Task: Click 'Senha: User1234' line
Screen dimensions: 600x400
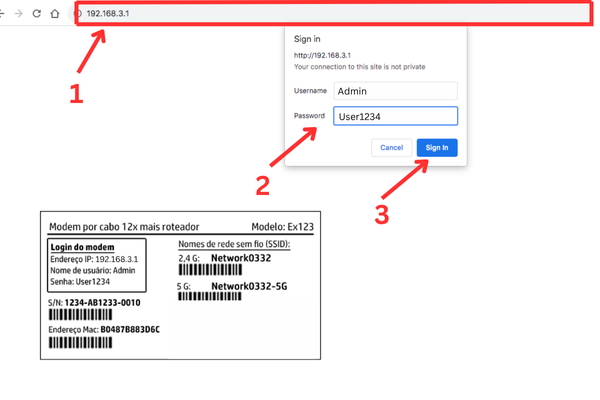Action: (80, 282)
